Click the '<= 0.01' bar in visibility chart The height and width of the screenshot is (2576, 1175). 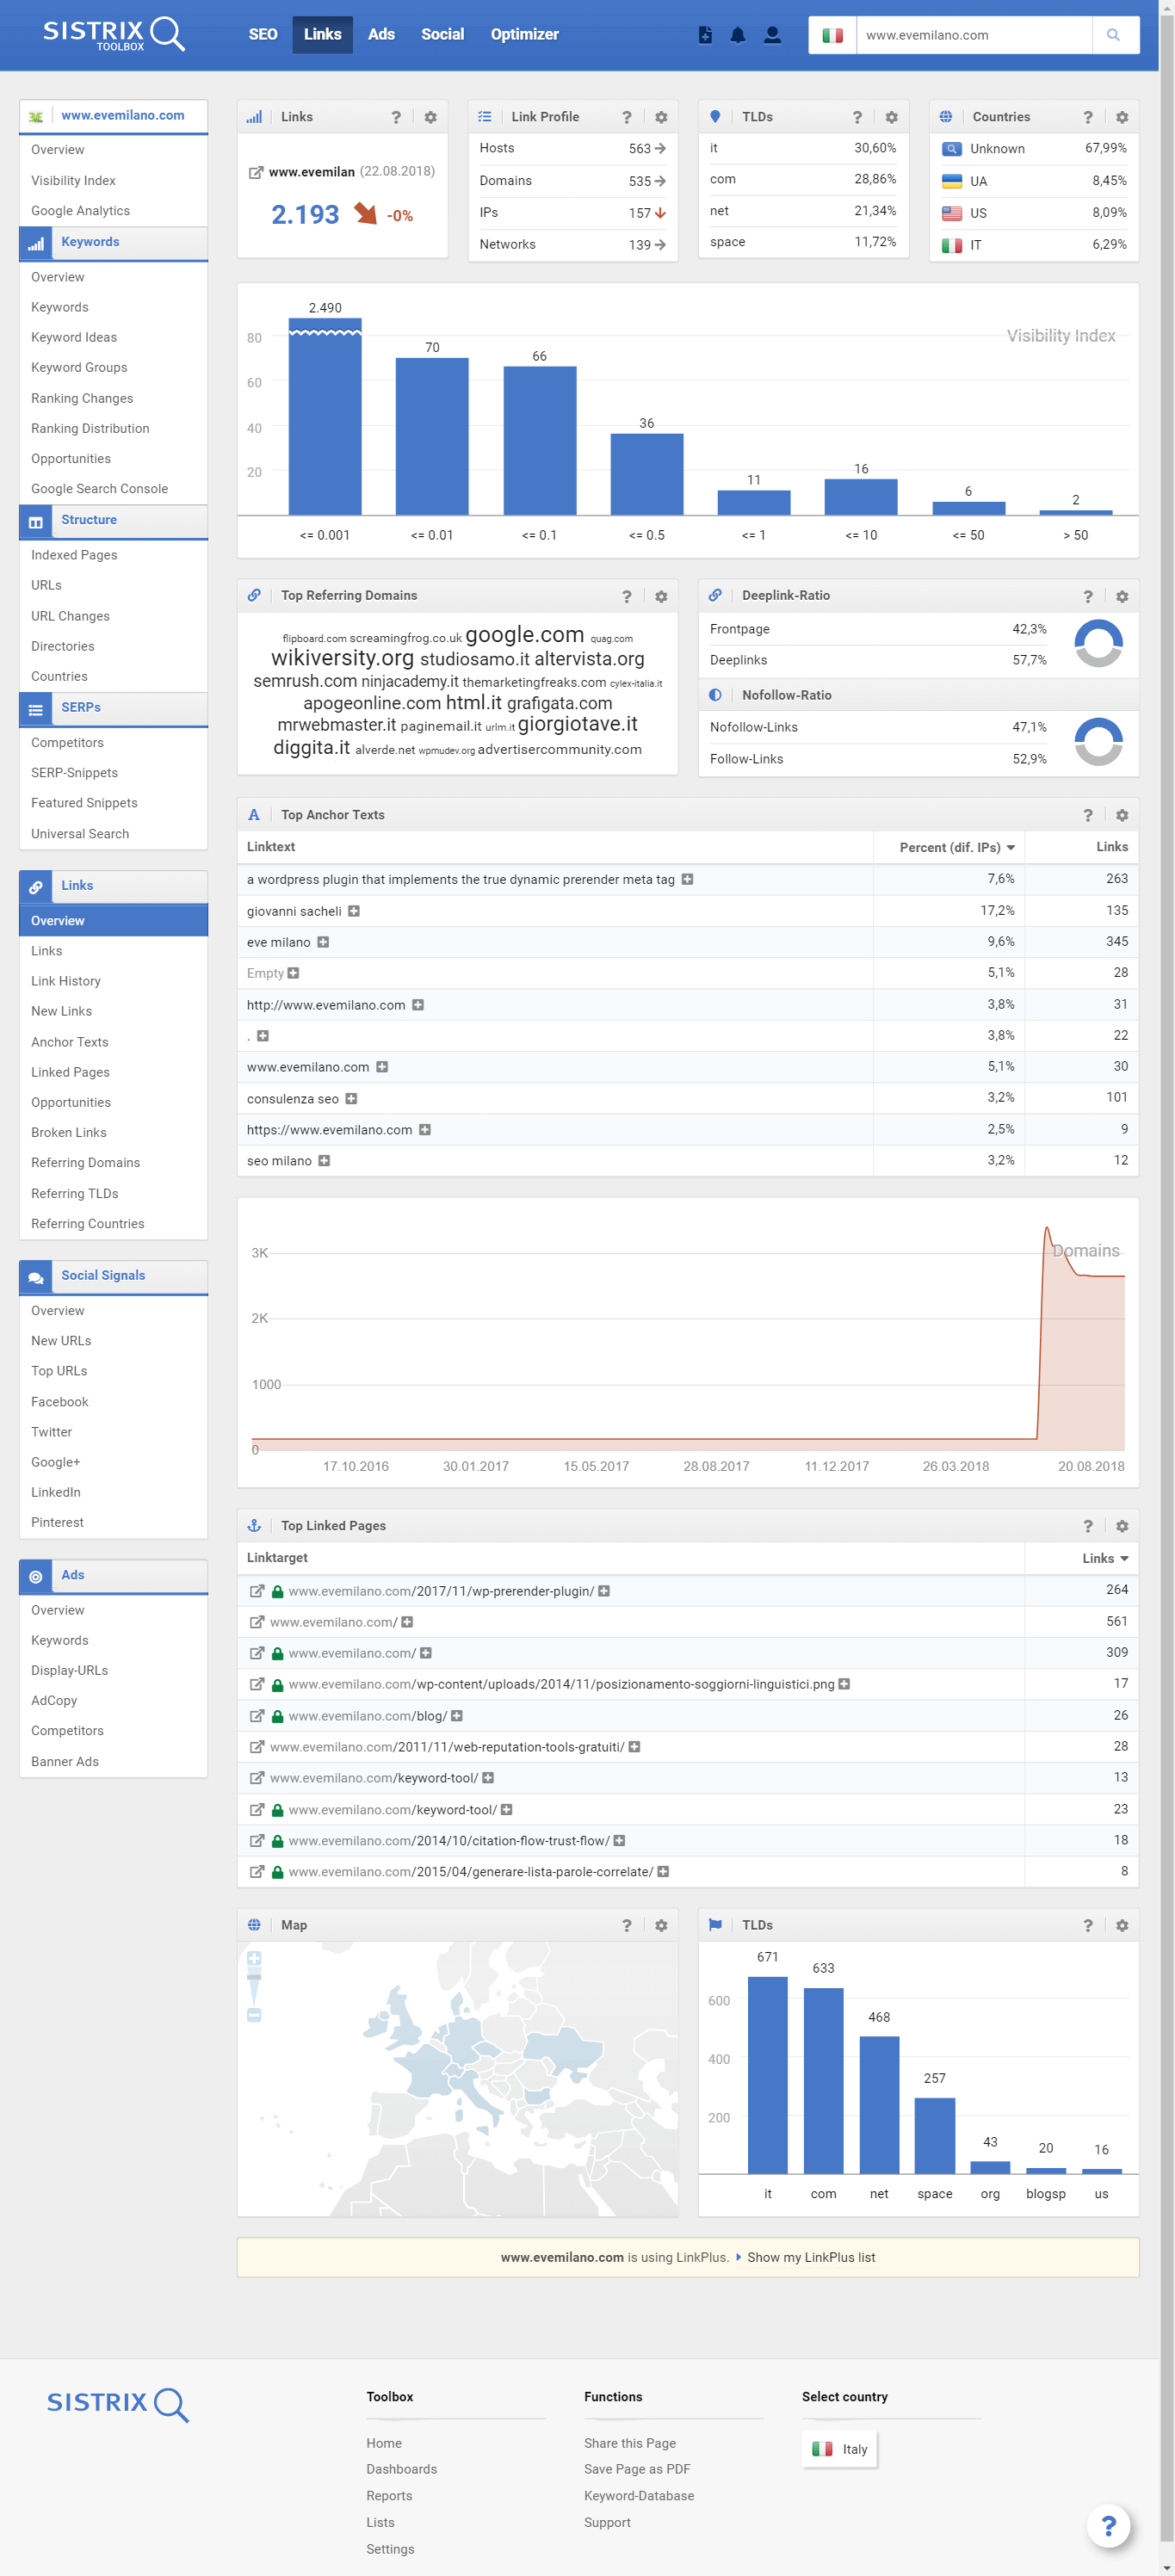(432, 436)
